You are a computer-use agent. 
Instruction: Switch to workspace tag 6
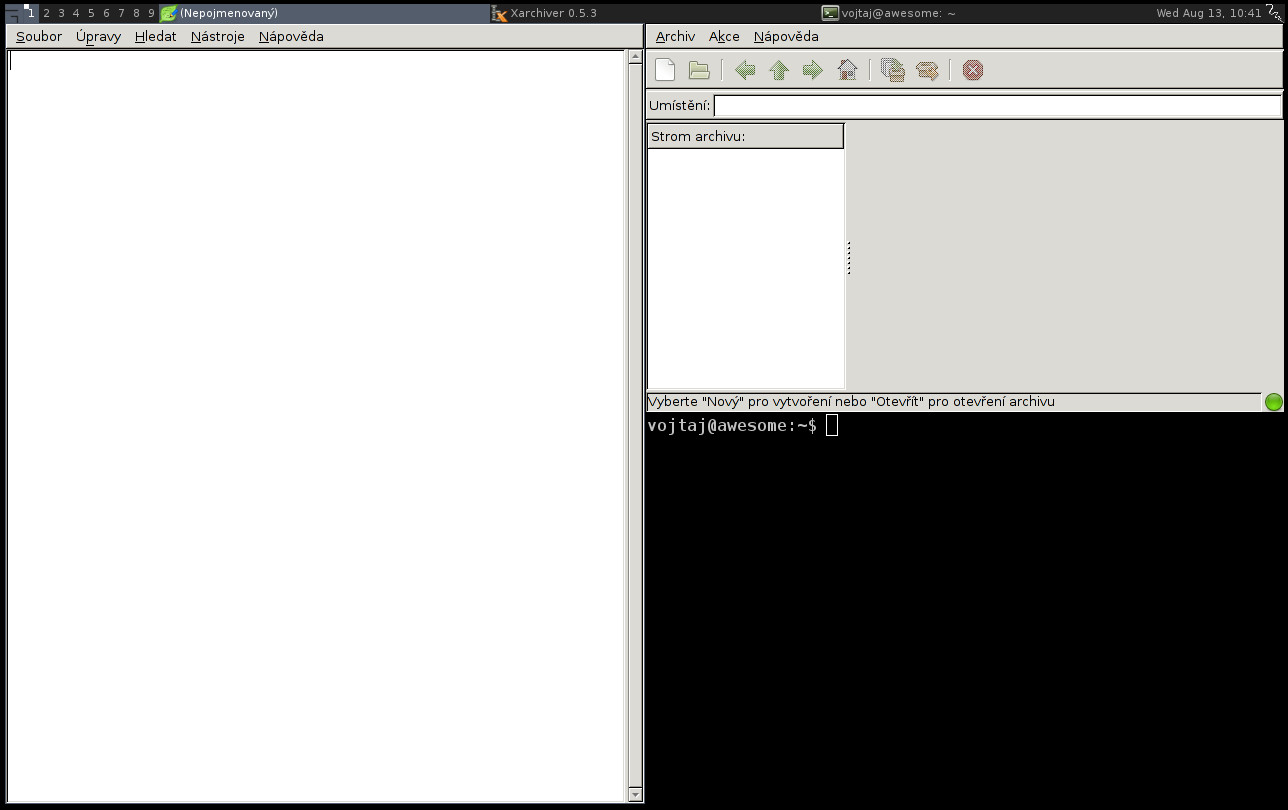coord(106,13)
